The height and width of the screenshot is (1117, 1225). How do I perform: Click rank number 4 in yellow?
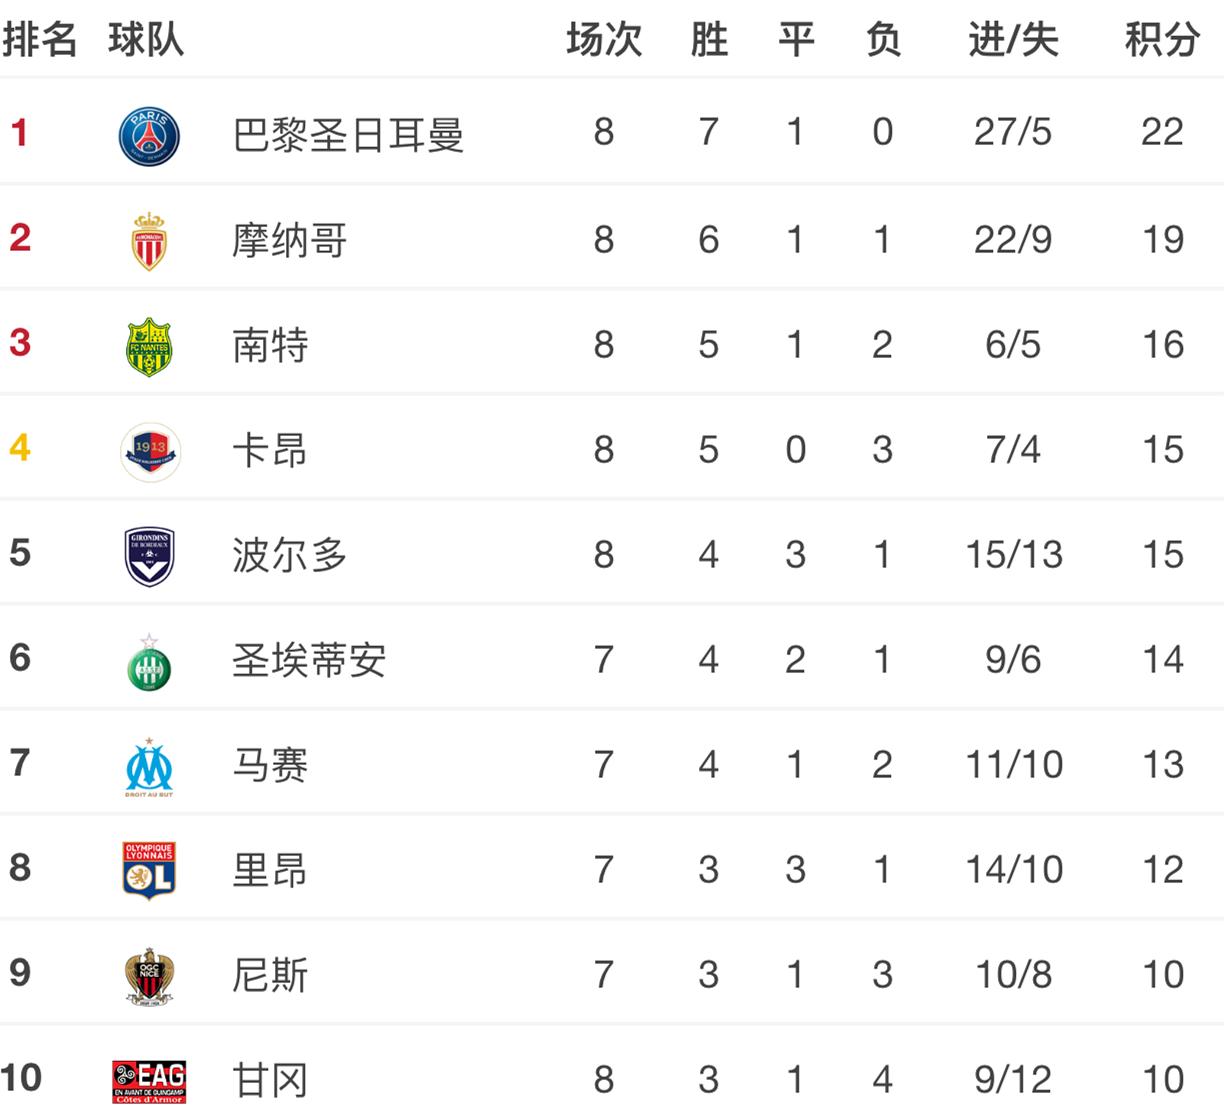pos(20,448)
